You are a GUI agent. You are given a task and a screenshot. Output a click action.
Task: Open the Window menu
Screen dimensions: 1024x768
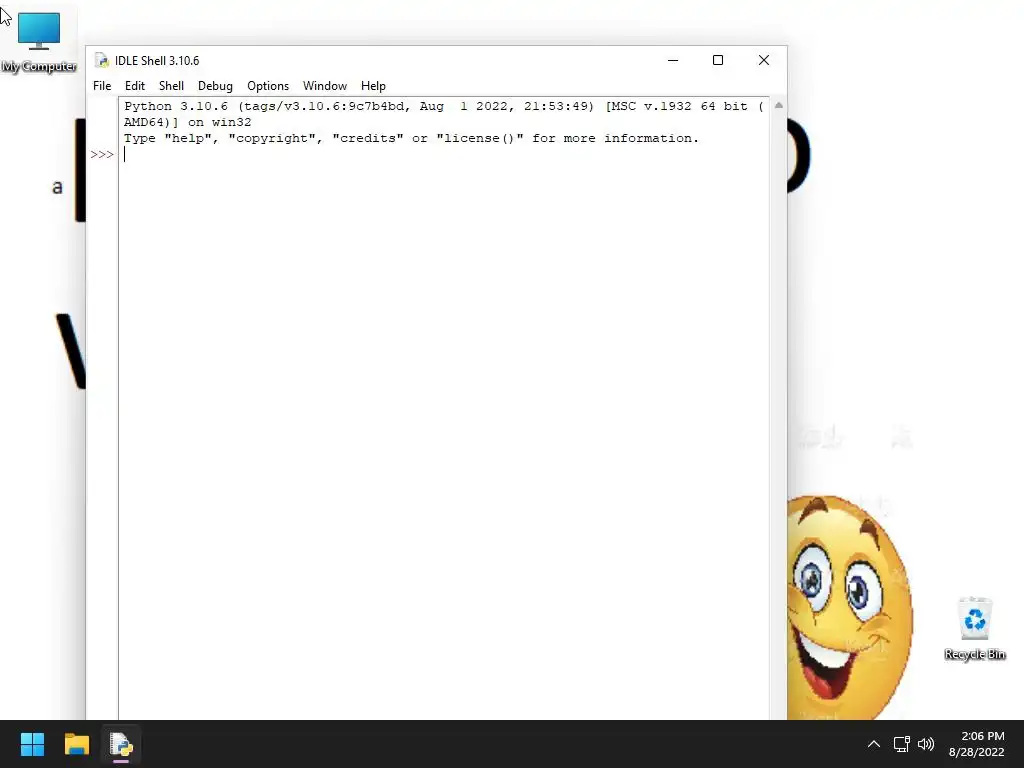tap(325, 86)
